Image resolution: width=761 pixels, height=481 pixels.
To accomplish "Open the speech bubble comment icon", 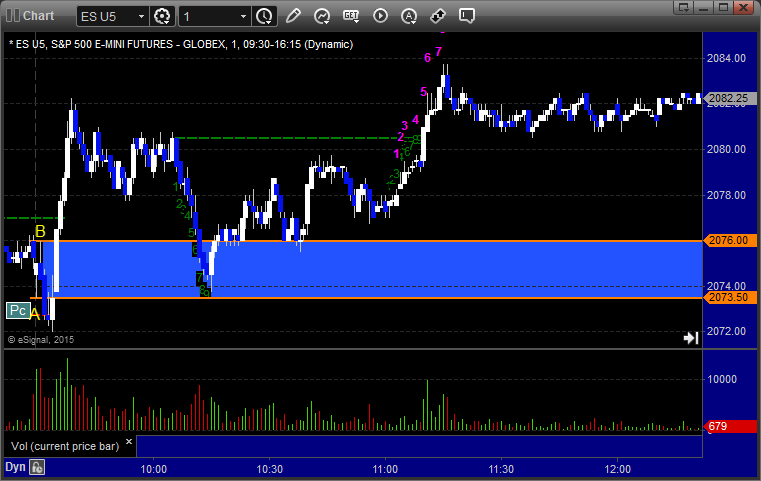I will point(467,17).
